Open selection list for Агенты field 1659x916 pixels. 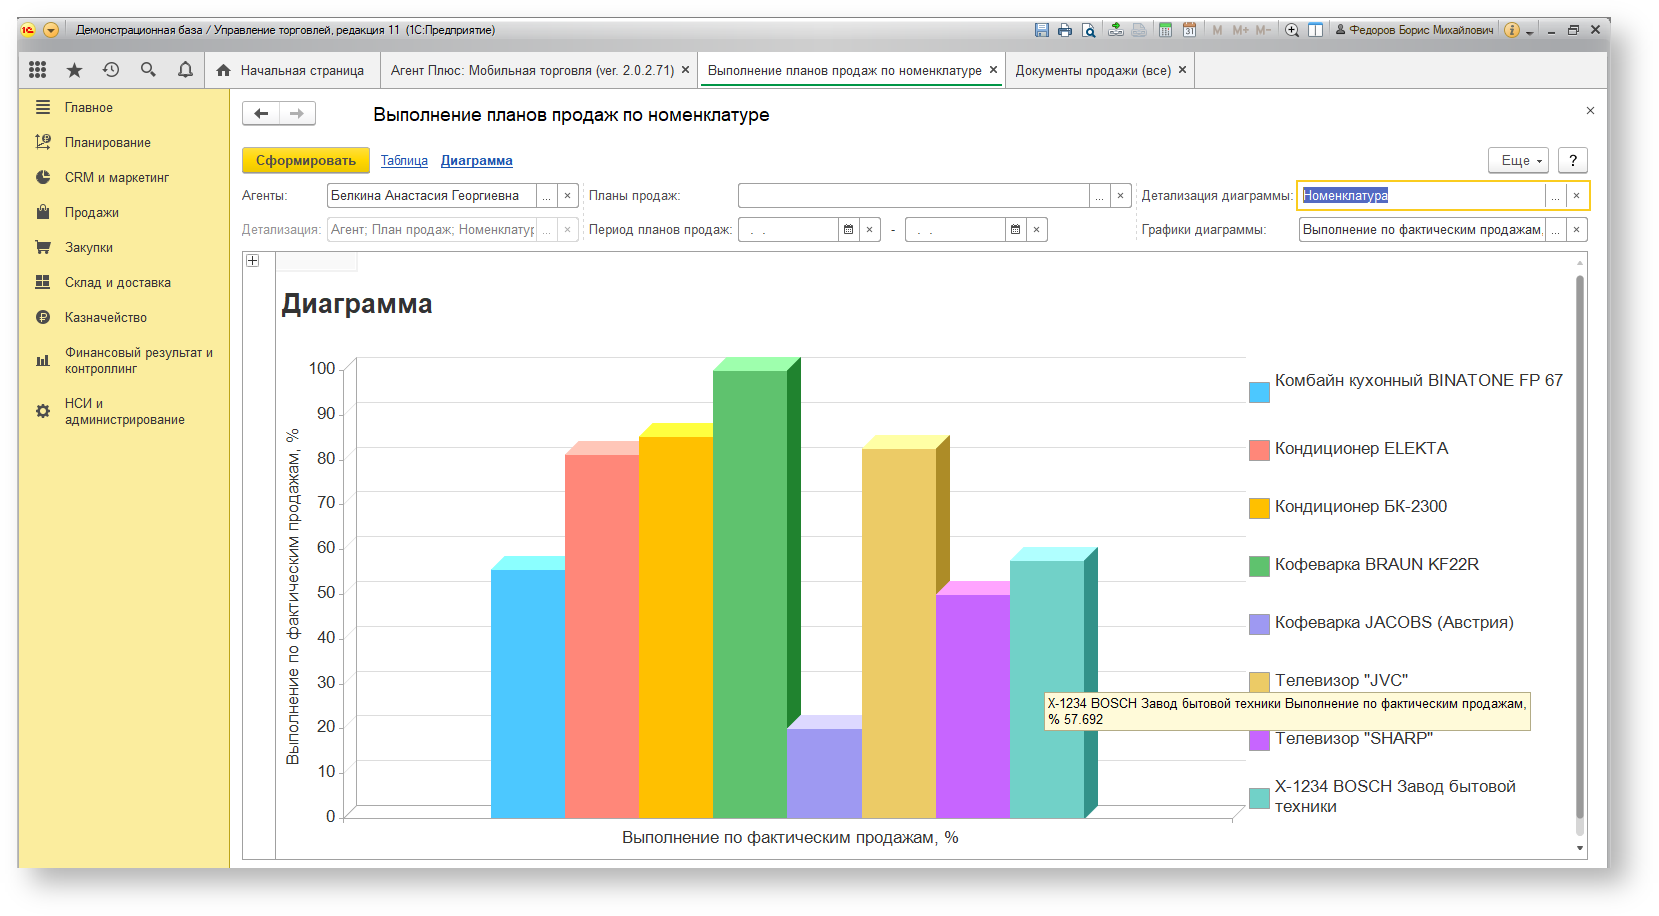(x=546, y=196)
